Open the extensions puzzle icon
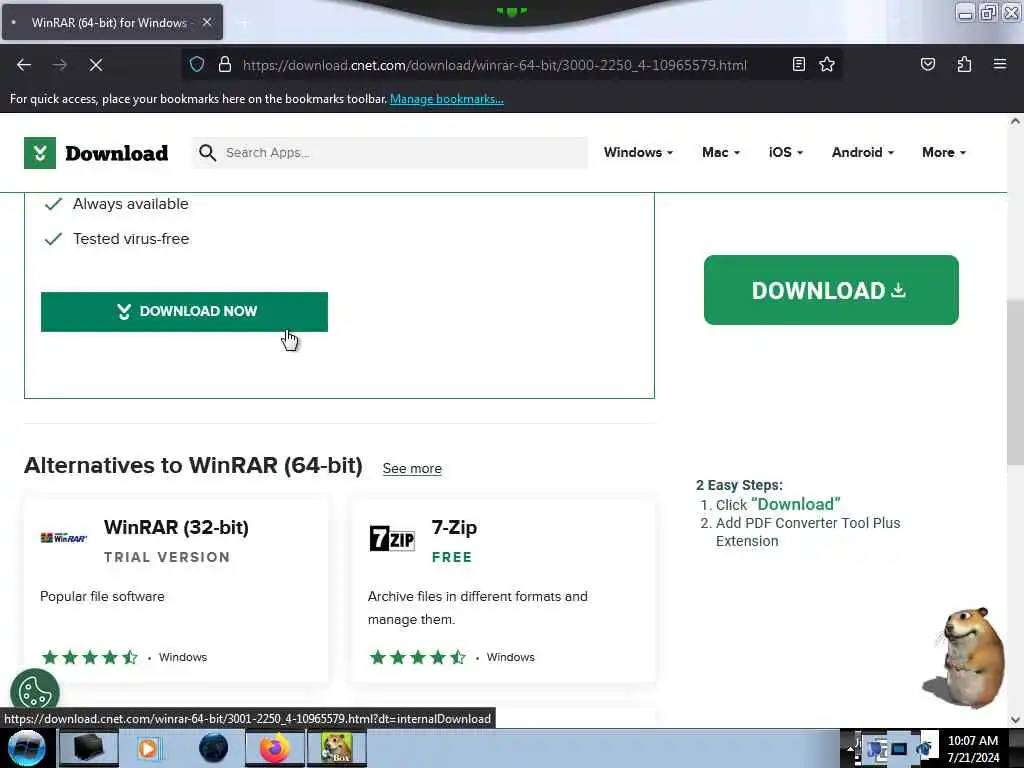The height and width of the screenshot is (768, 1024). pyautogui.click(x=964, y=64)
